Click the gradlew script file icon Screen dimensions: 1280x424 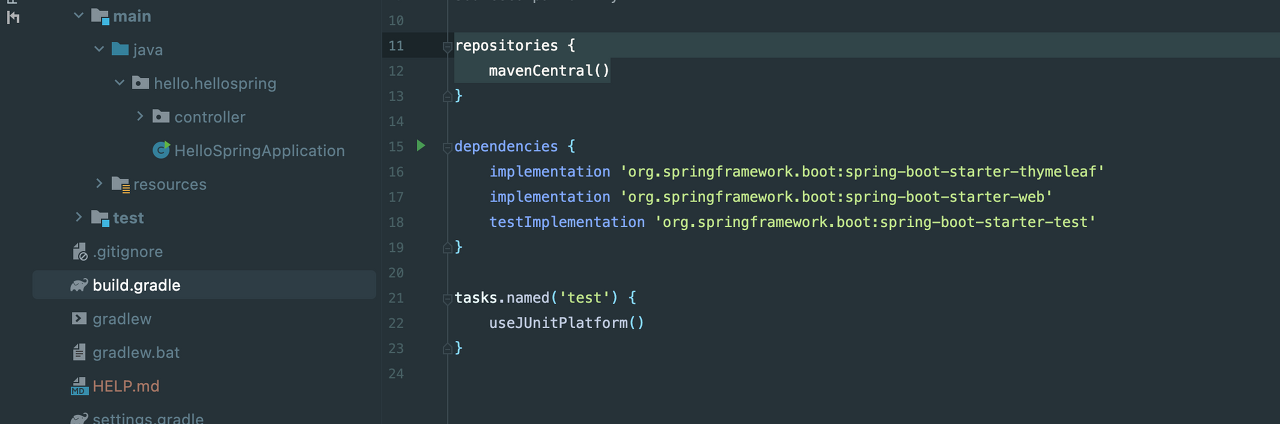click(x=79, y=318)
